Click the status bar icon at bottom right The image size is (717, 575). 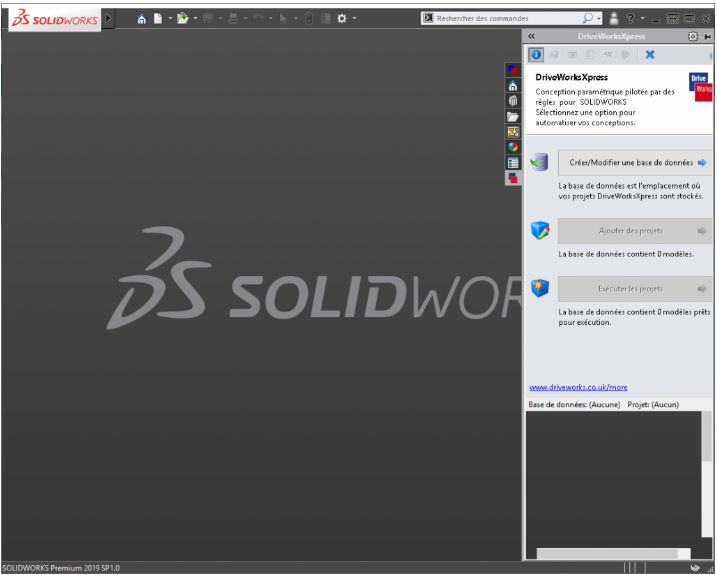tap(695, 568)
